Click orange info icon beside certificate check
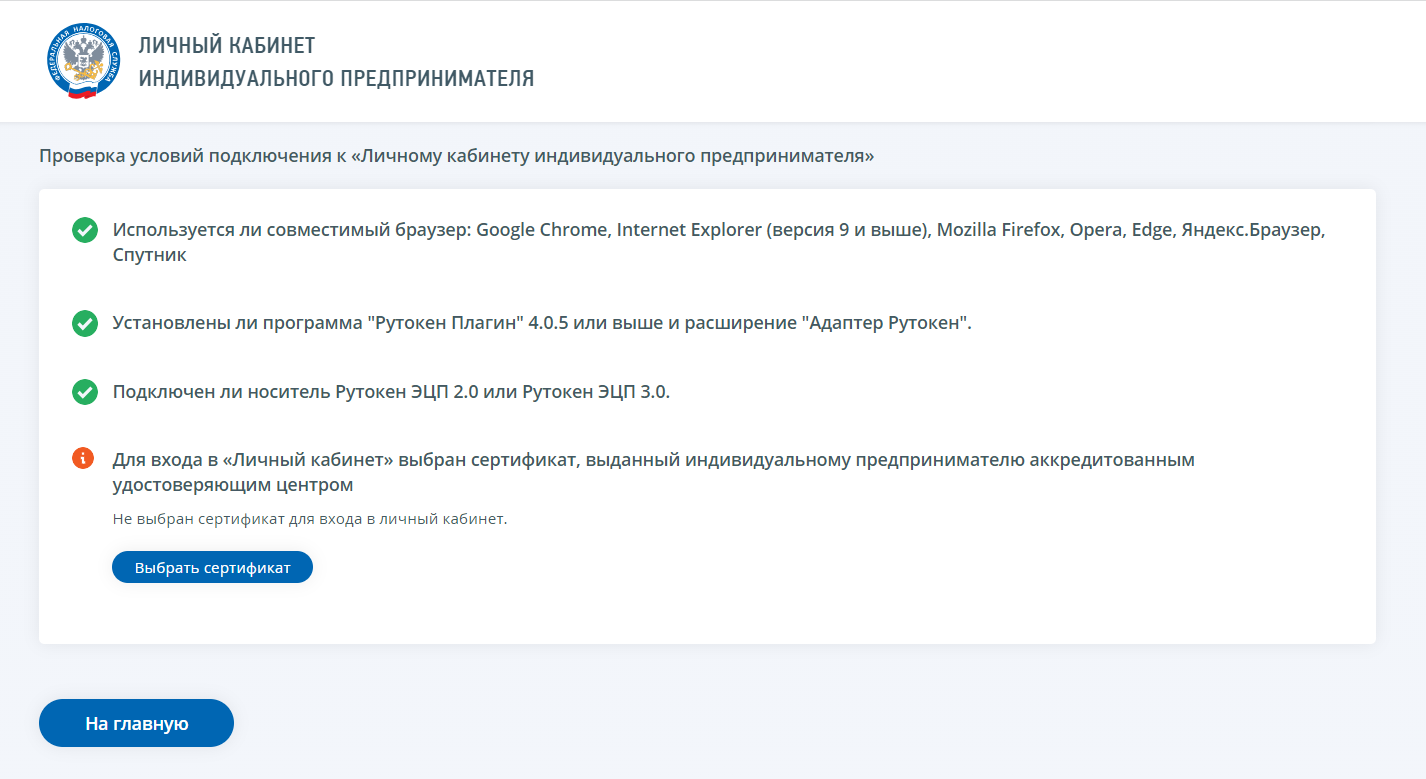 (x=84, y=458)
